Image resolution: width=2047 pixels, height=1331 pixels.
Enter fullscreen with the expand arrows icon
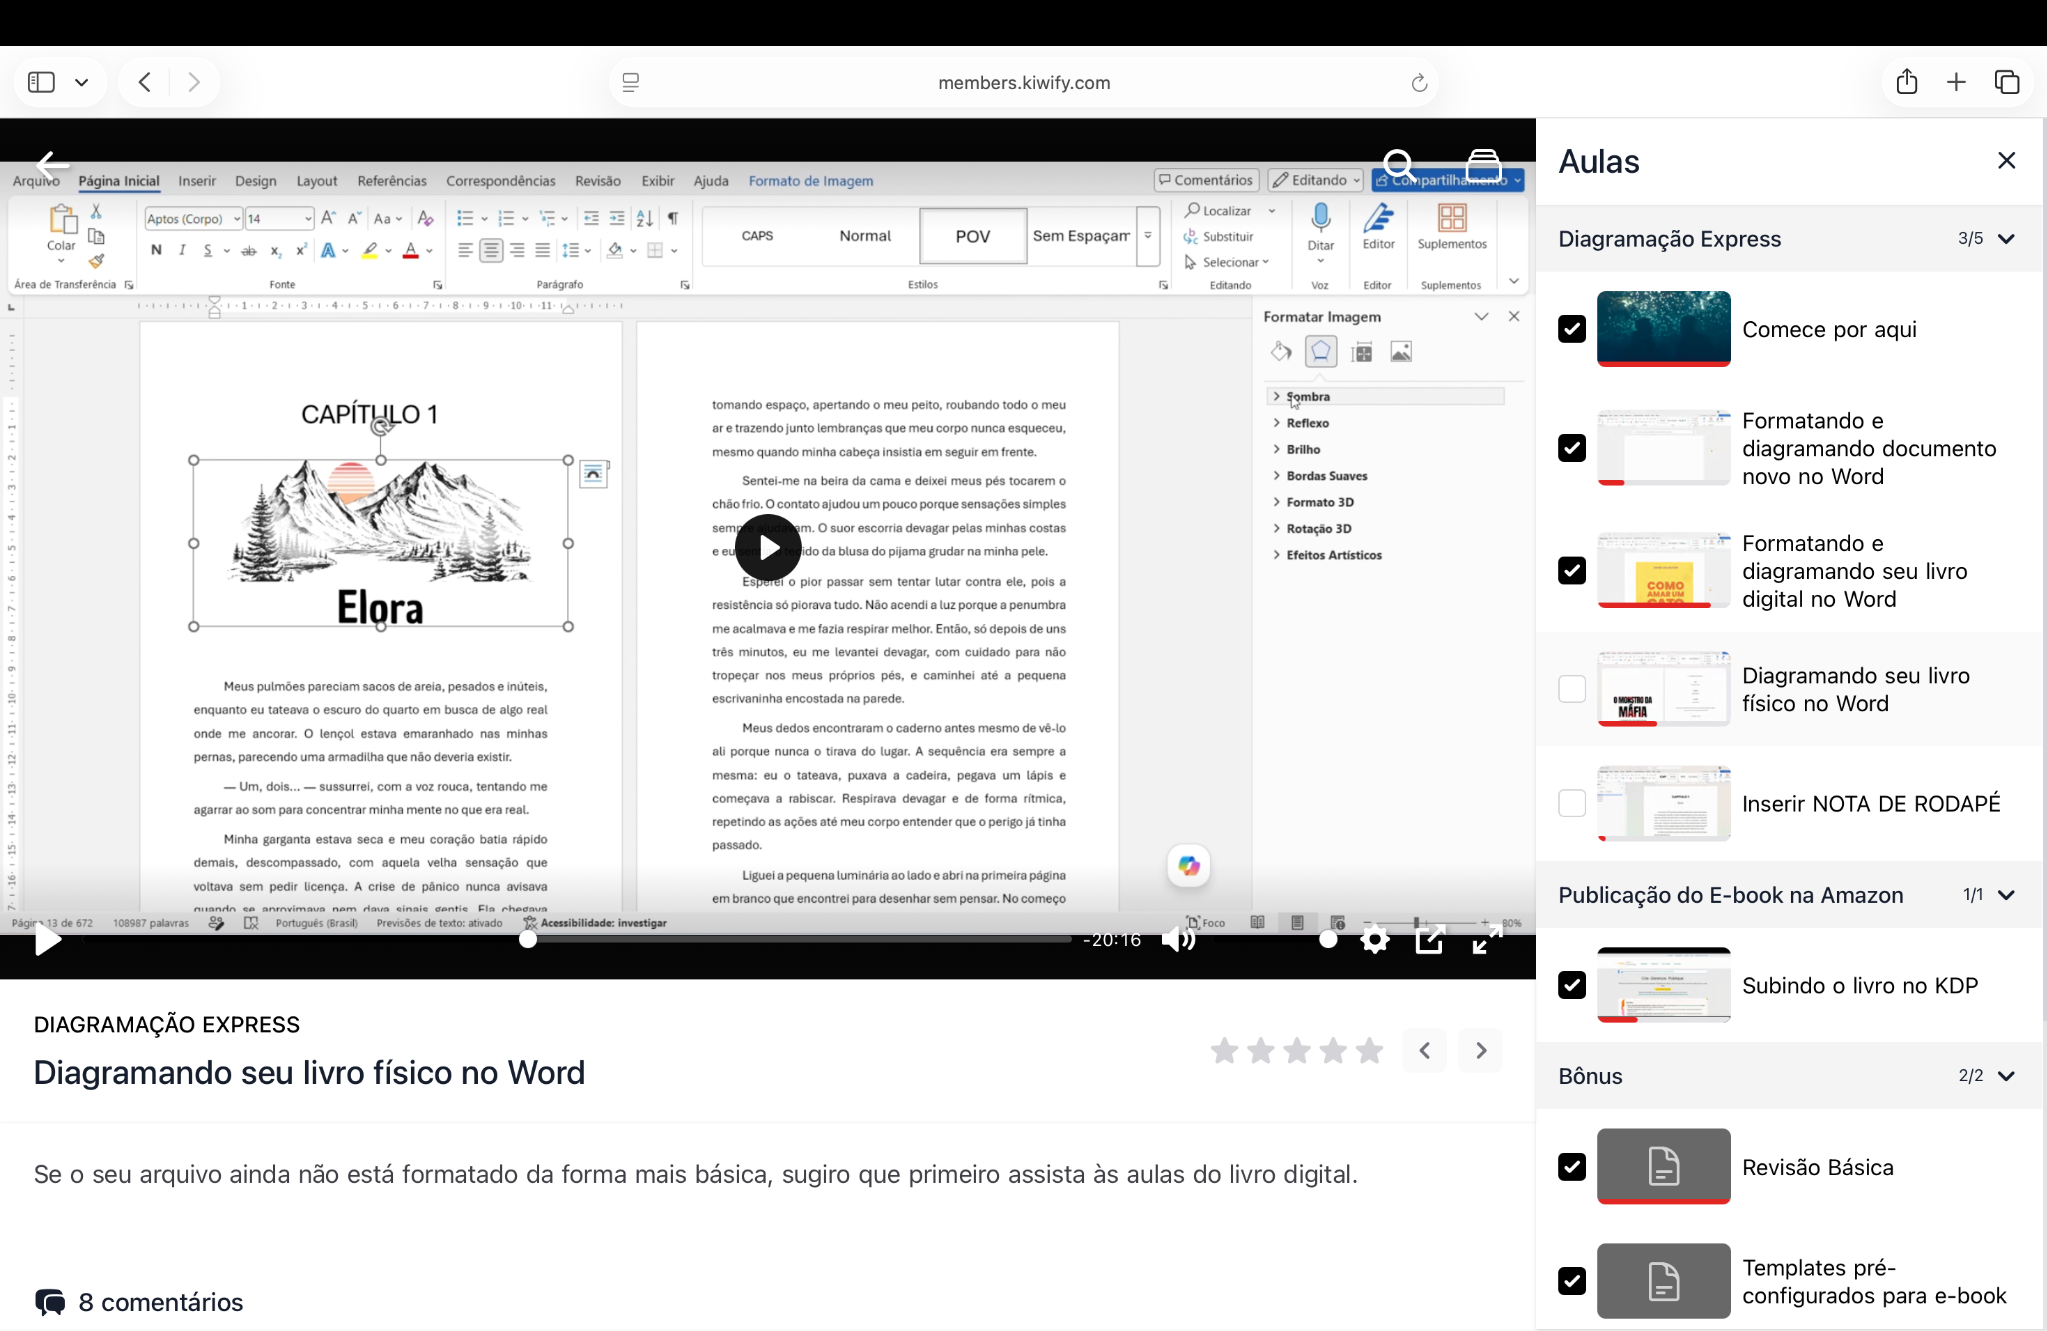point(1487,939)
